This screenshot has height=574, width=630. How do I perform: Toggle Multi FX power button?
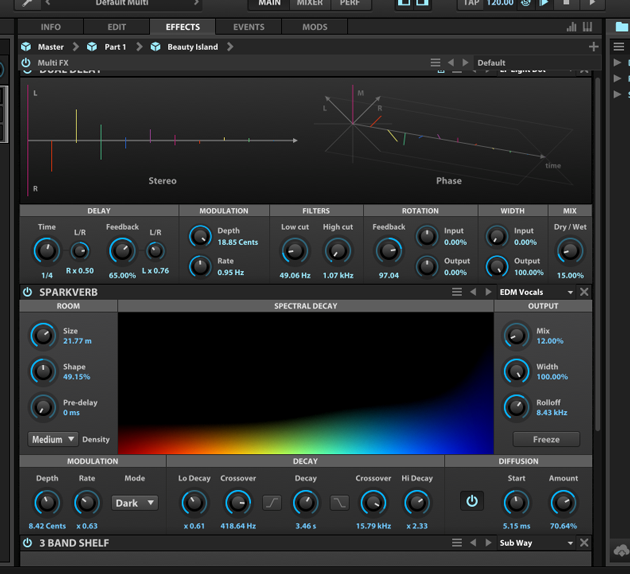pos(26,63)
